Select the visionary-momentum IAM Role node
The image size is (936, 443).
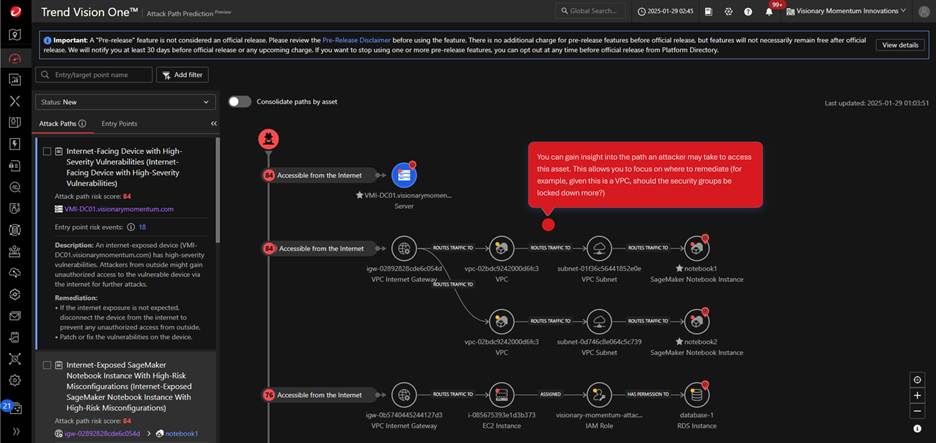coord(599,395)
